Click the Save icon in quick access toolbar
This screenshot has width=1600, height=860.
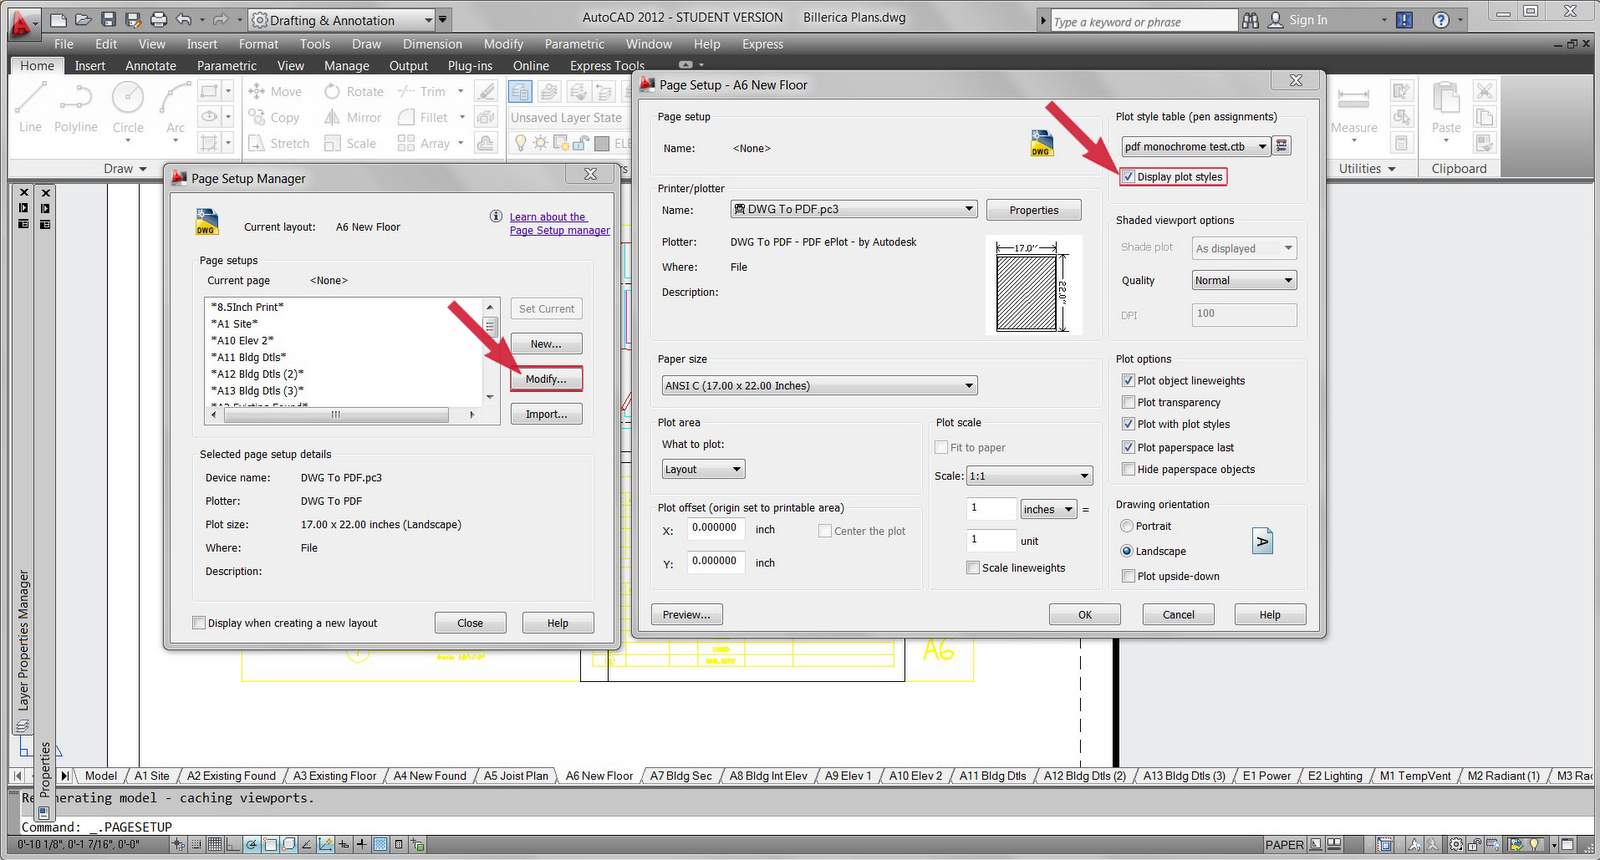(108, 20)
